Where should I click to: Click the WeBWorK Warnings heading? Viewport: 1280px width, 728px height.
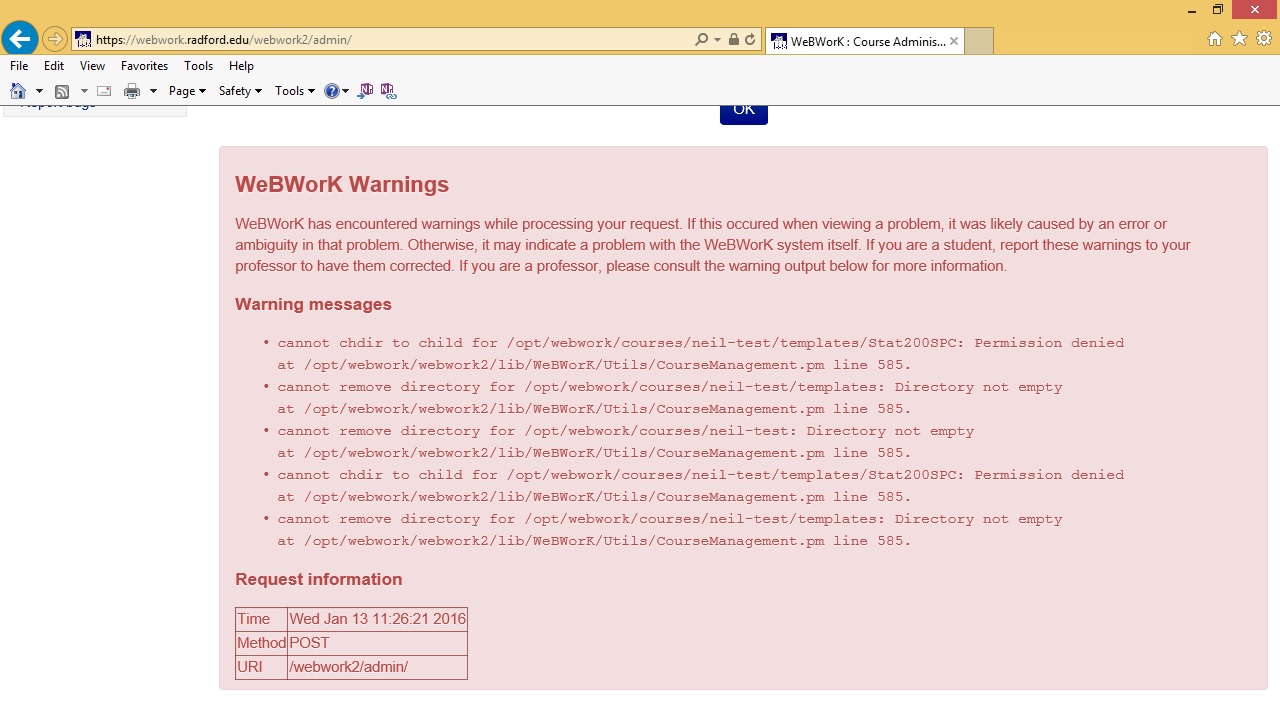[x=342, y=184]
